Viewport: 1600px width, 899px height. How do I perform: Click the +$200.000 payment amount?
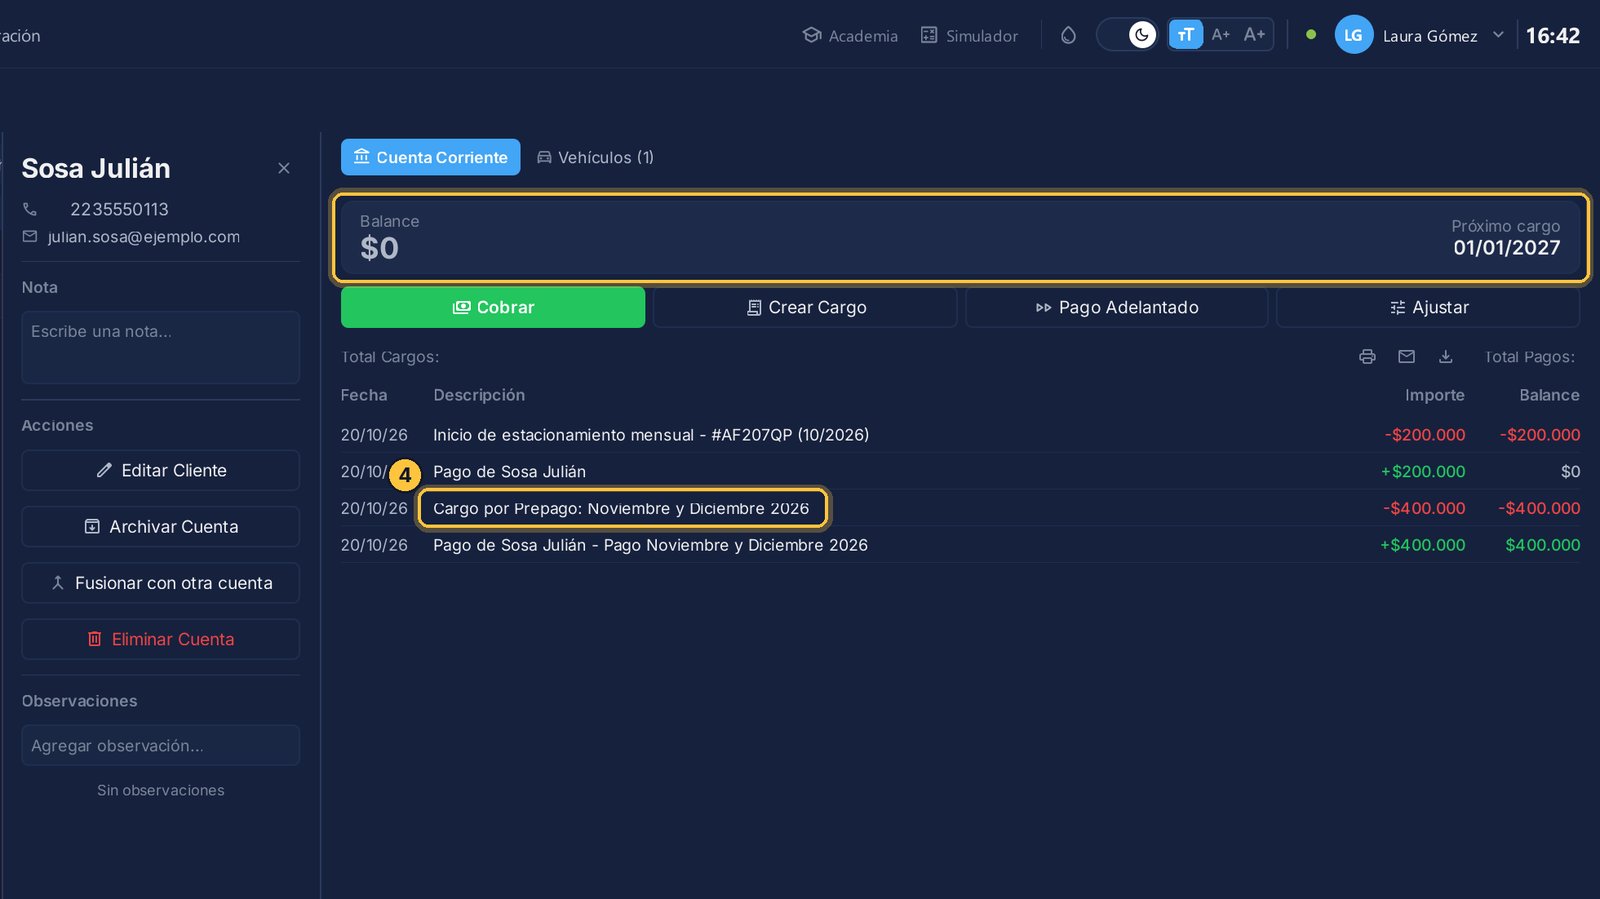(1423, 472)
